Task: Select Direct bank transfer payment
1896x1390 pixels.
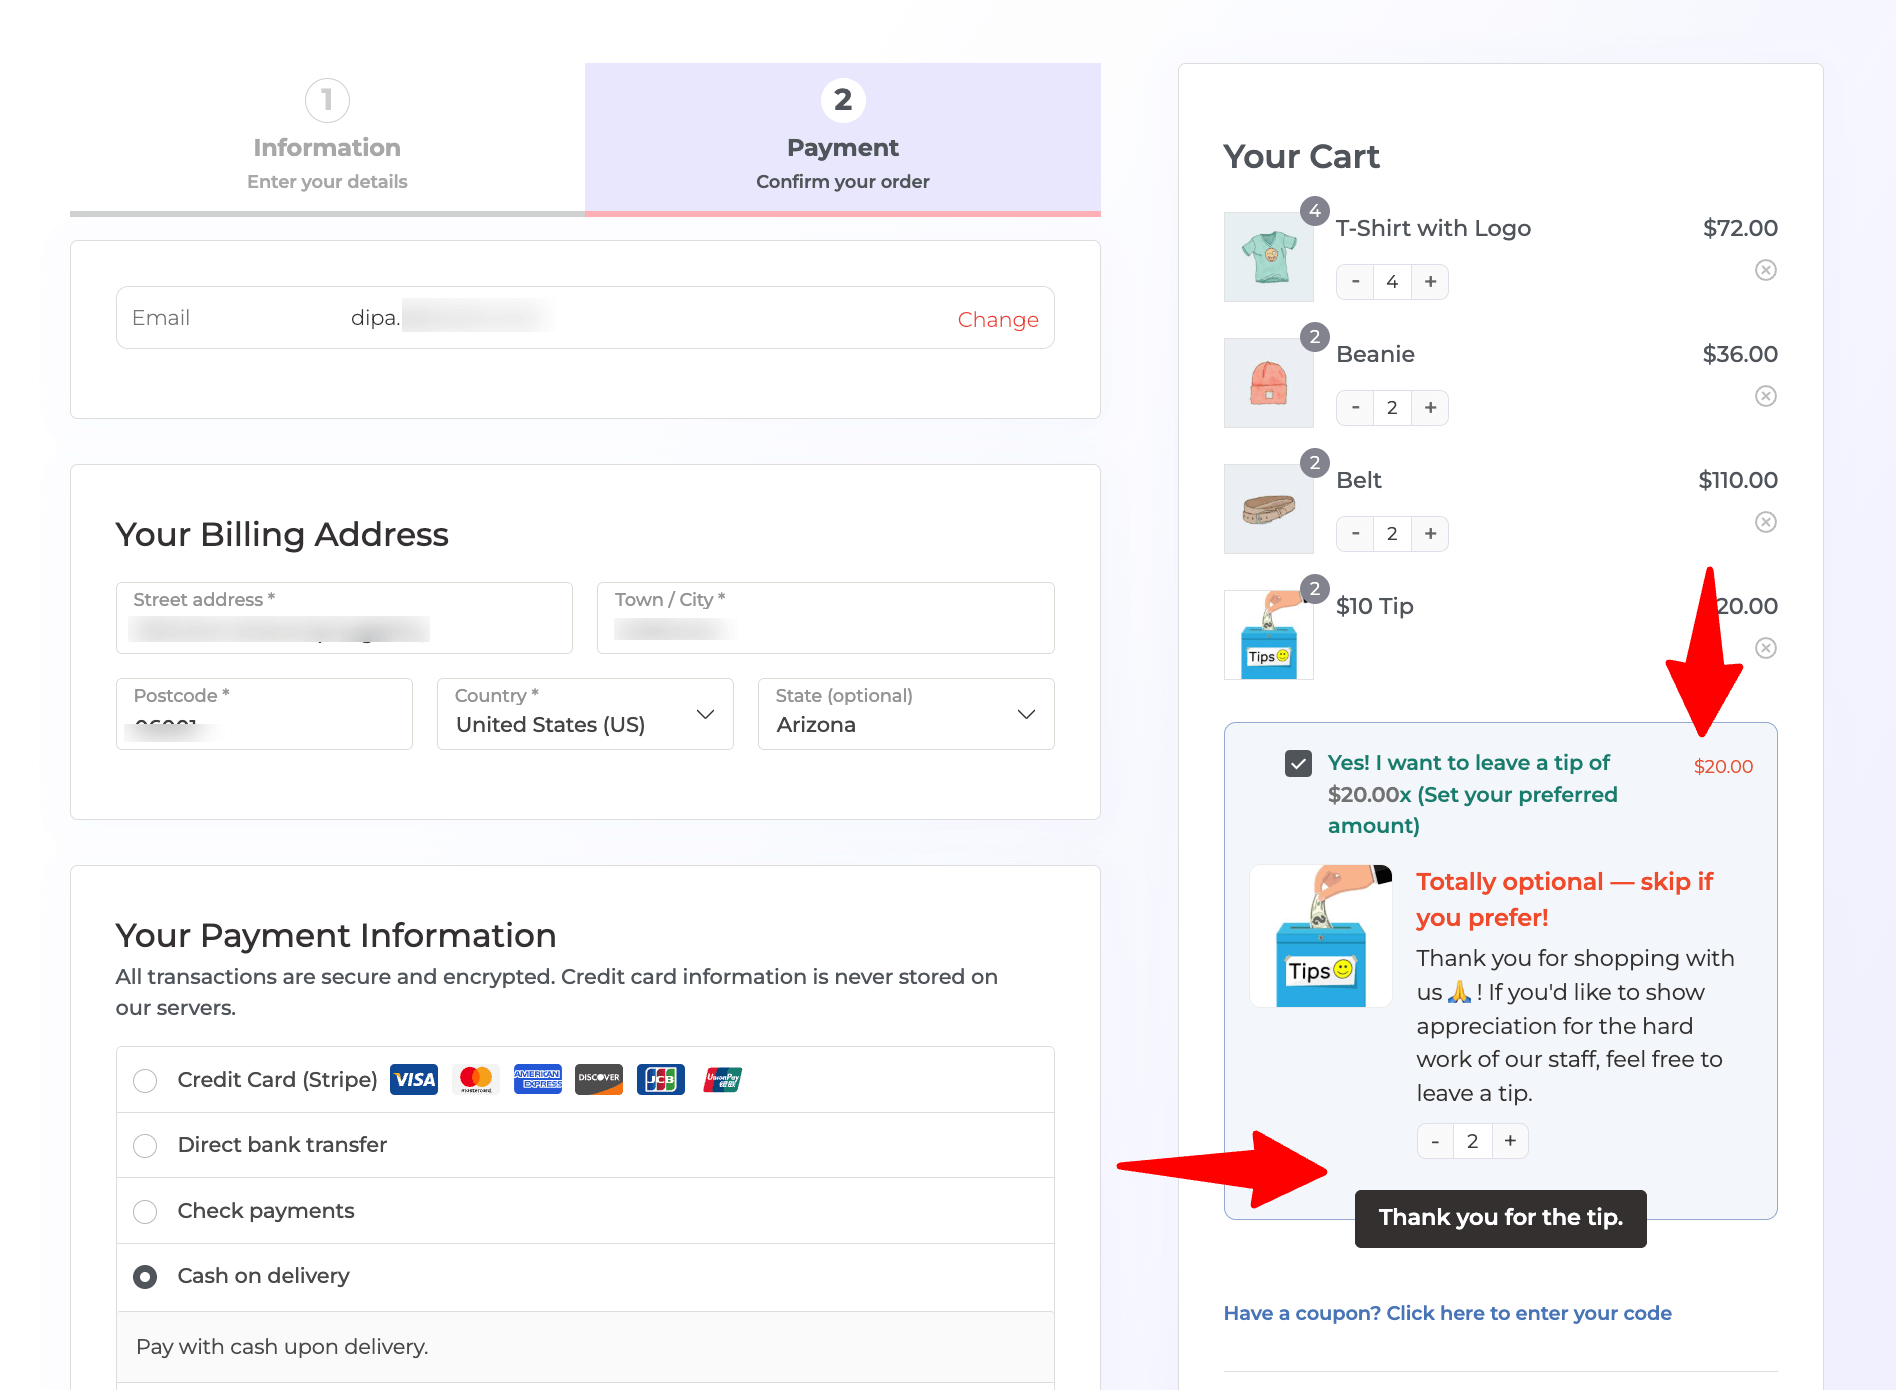Action: click(x=145, y=1146)
